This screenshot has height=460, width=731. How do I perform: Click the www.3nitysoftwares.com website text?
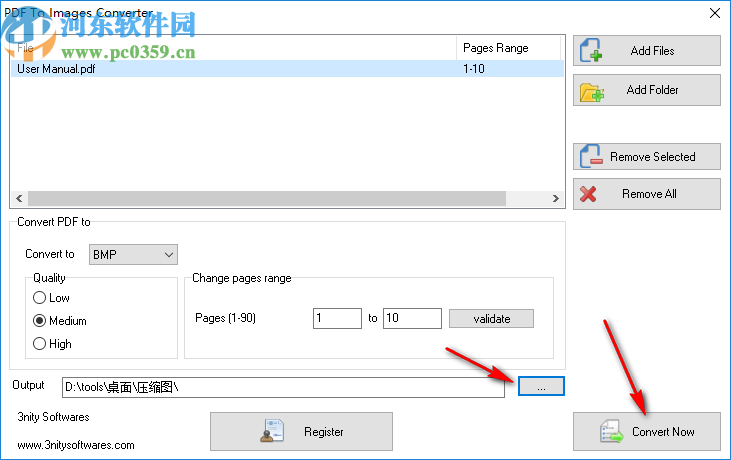(76, 445)
